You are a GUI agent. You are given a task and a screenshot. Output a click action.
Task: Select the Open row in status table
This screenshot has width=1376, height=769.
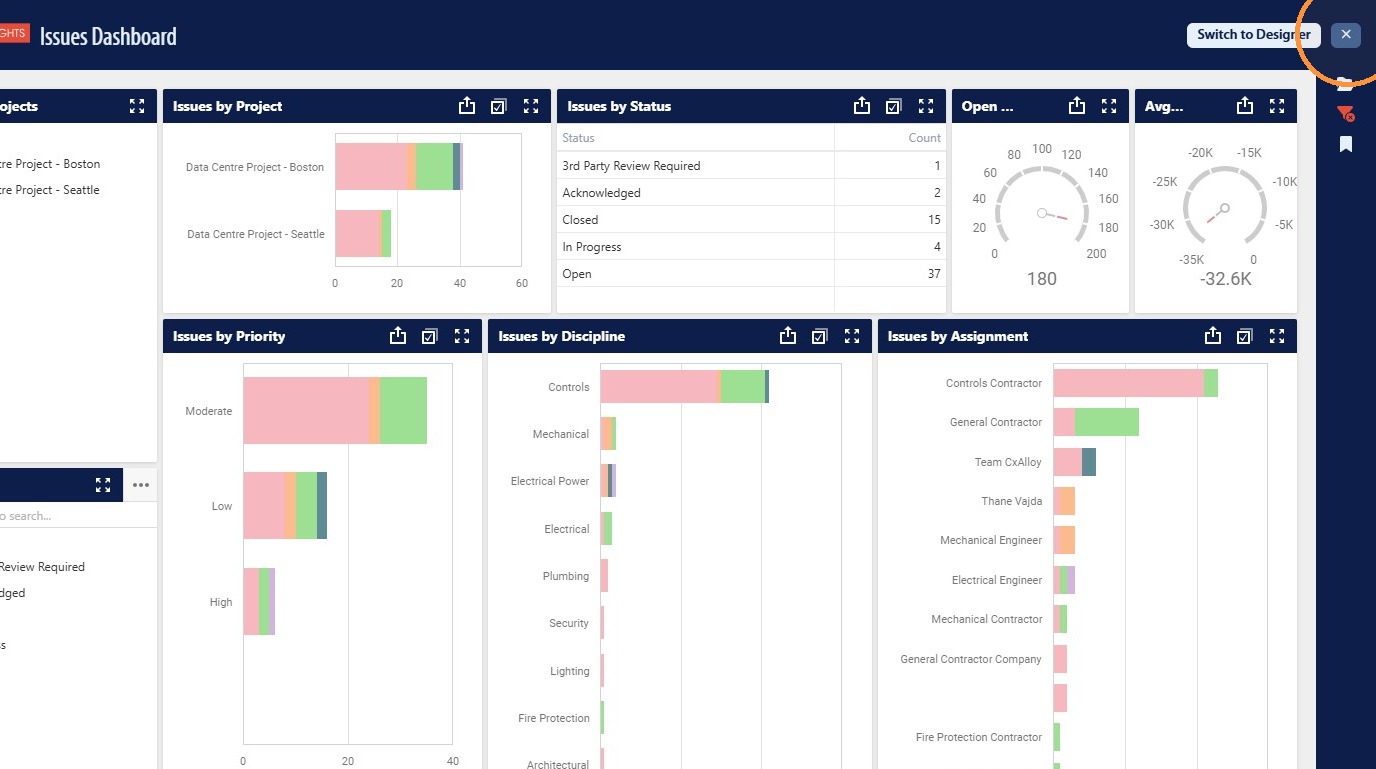(x=751, y=274)
